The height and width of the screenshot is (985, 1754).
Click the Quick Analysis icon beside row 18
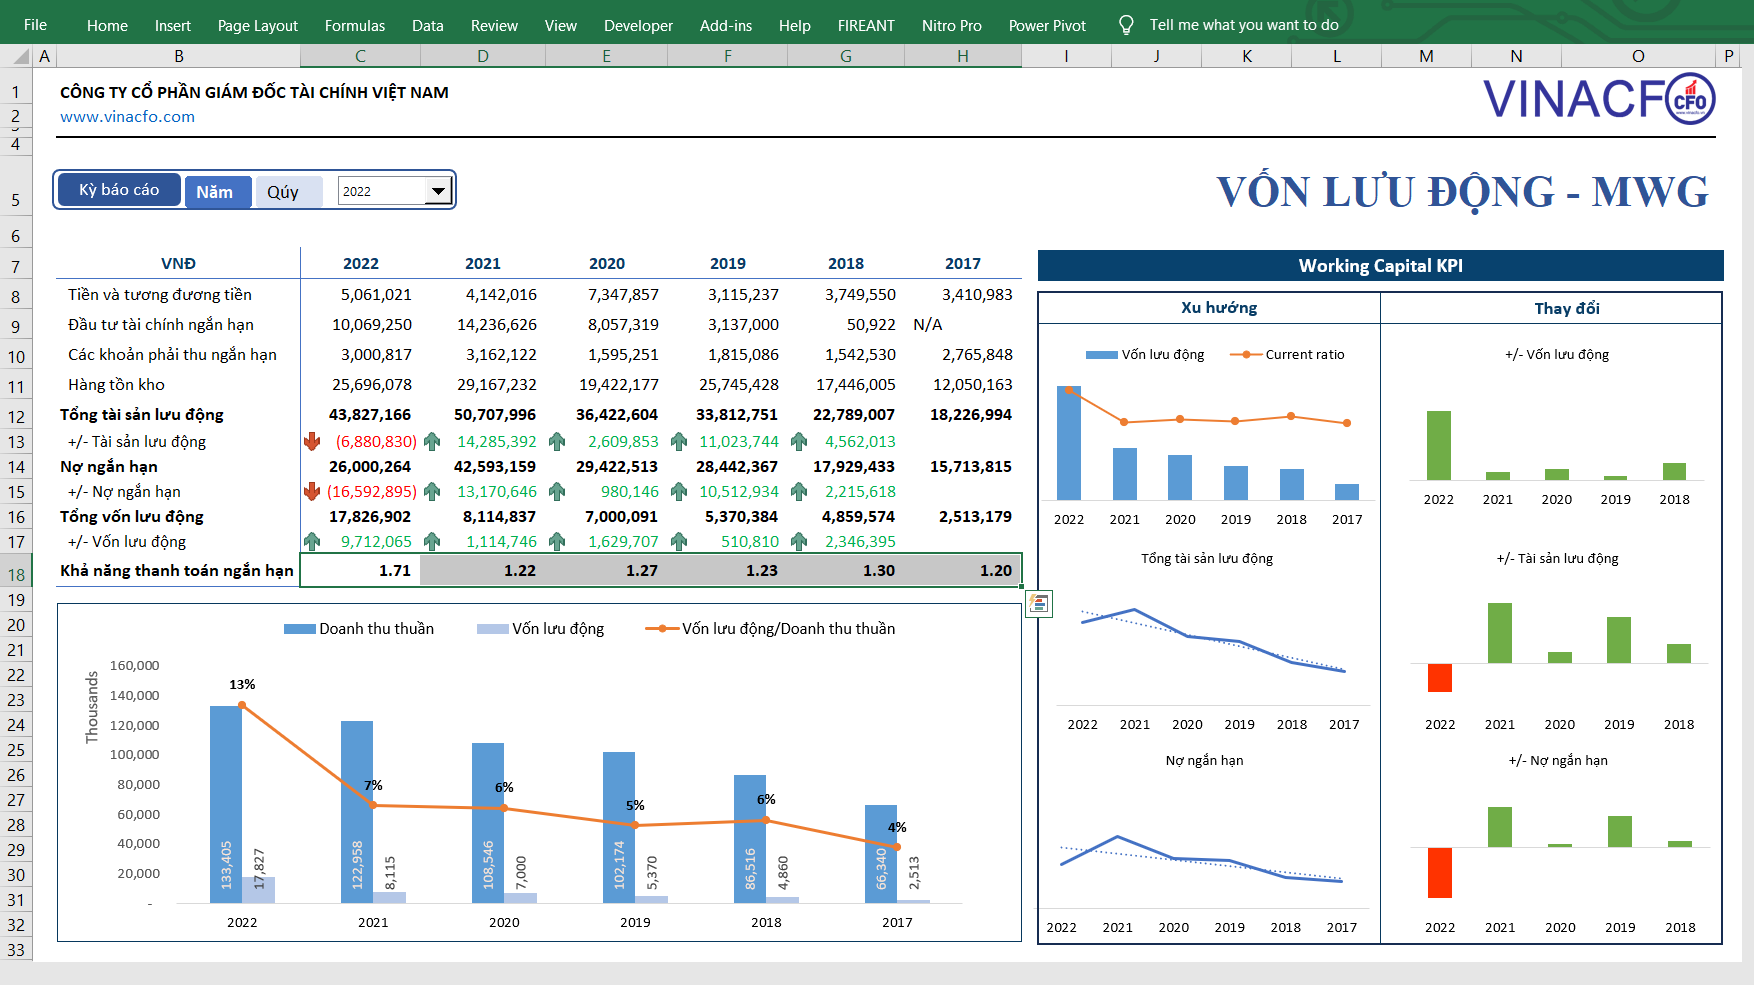(x=1039, y=603)
